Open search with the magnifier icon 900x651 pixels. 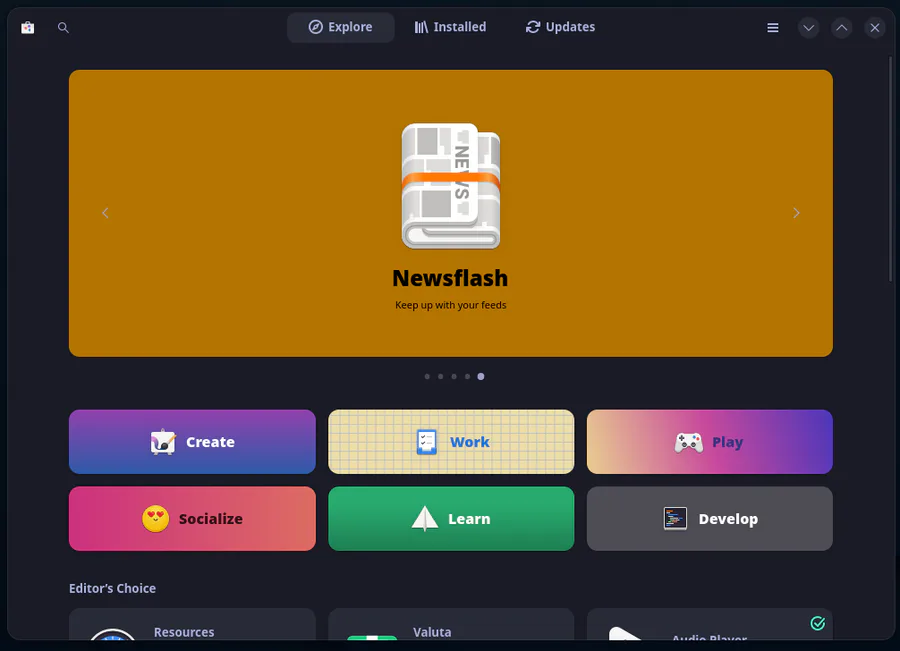63,28
